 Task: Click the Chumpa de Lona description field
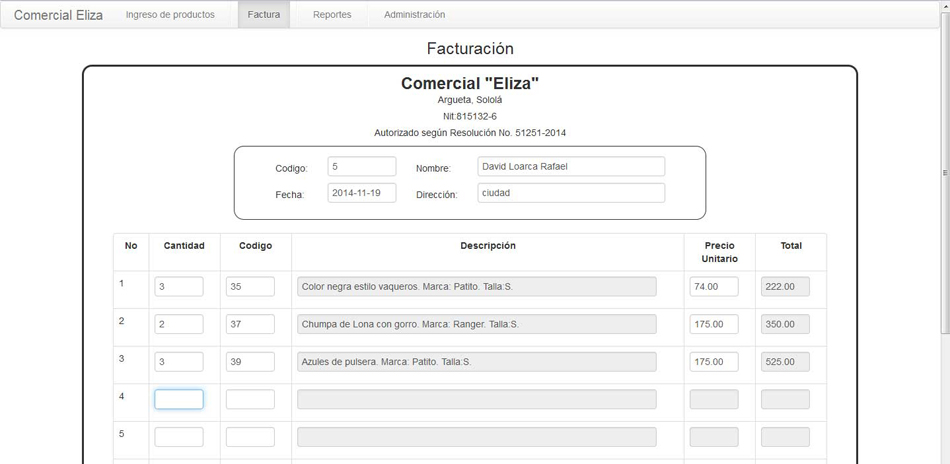coord(477,324)
